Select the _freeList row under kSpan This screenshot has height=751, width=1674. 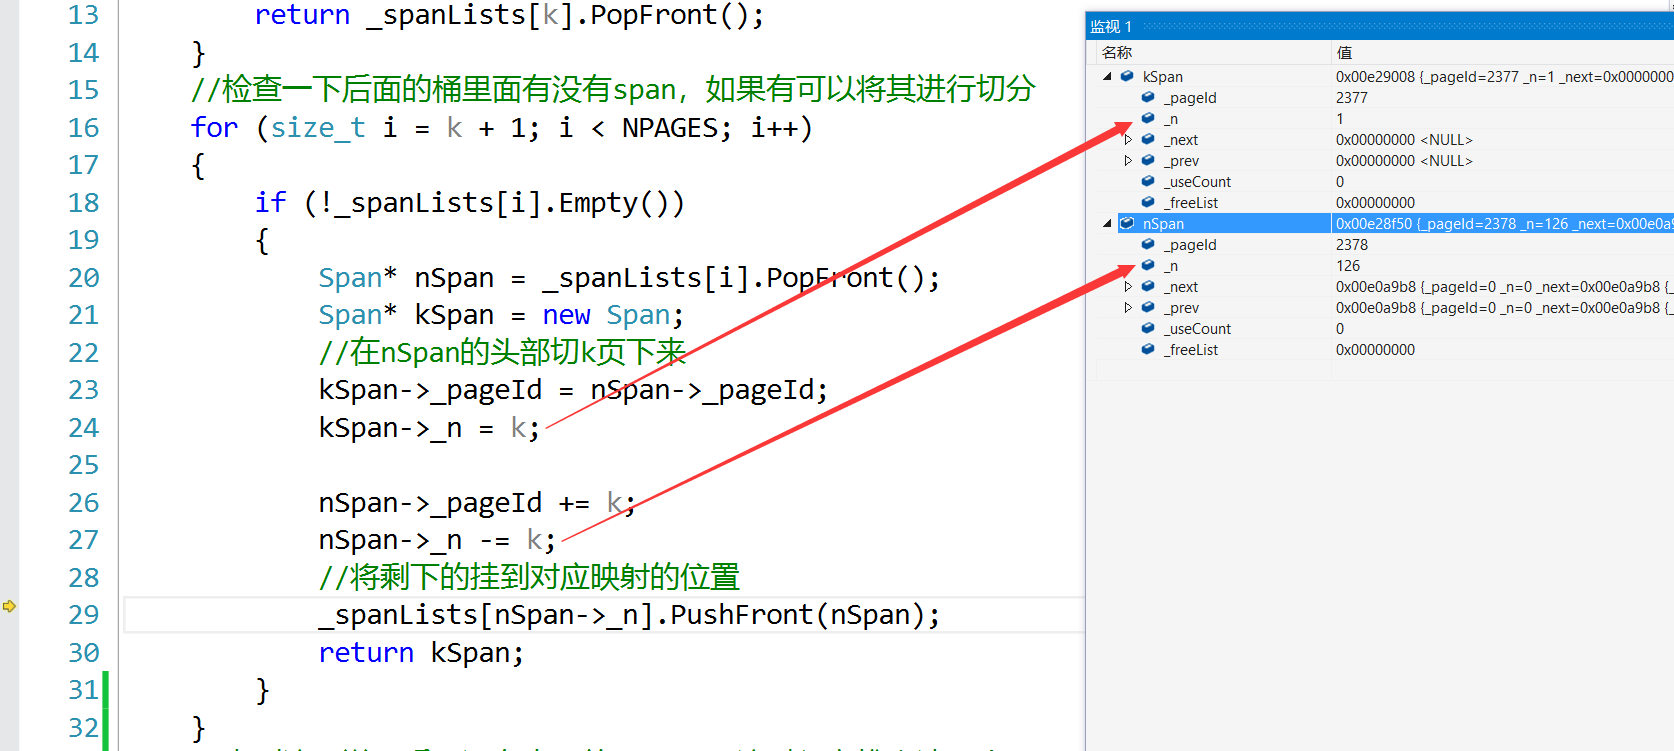(1191, 202)
